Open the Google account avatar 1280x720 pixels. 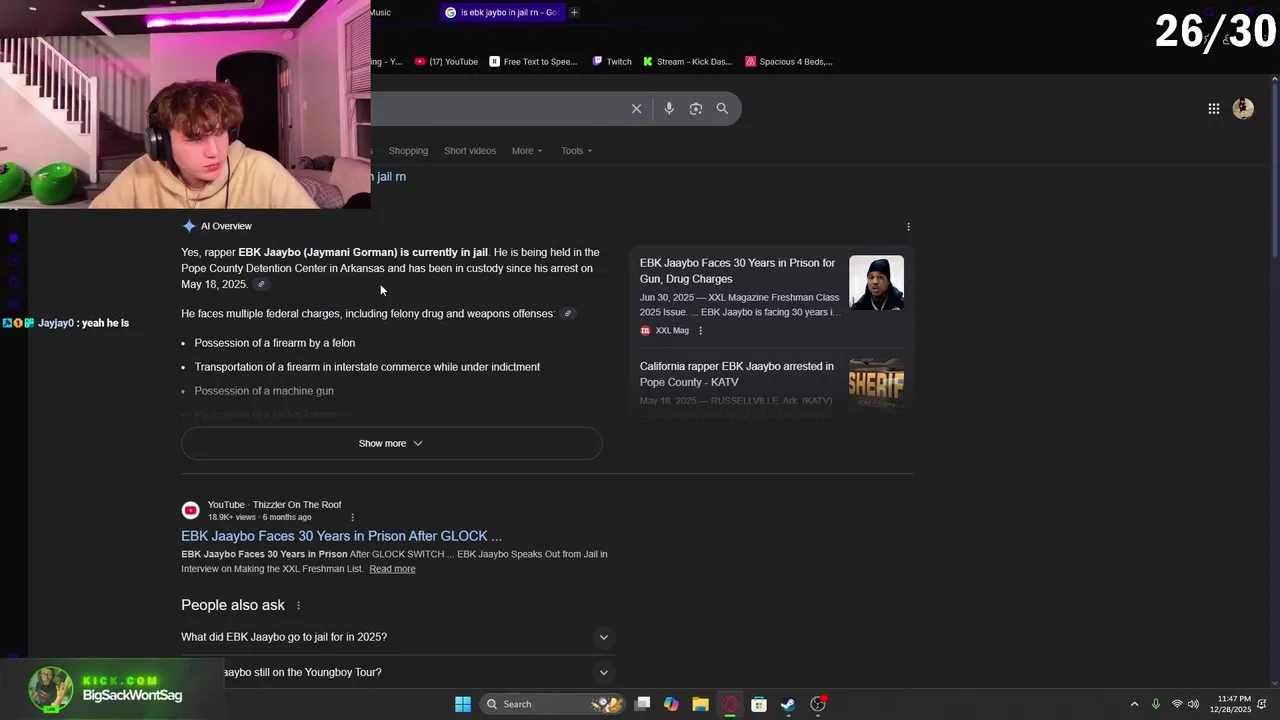pos(1243,109)
